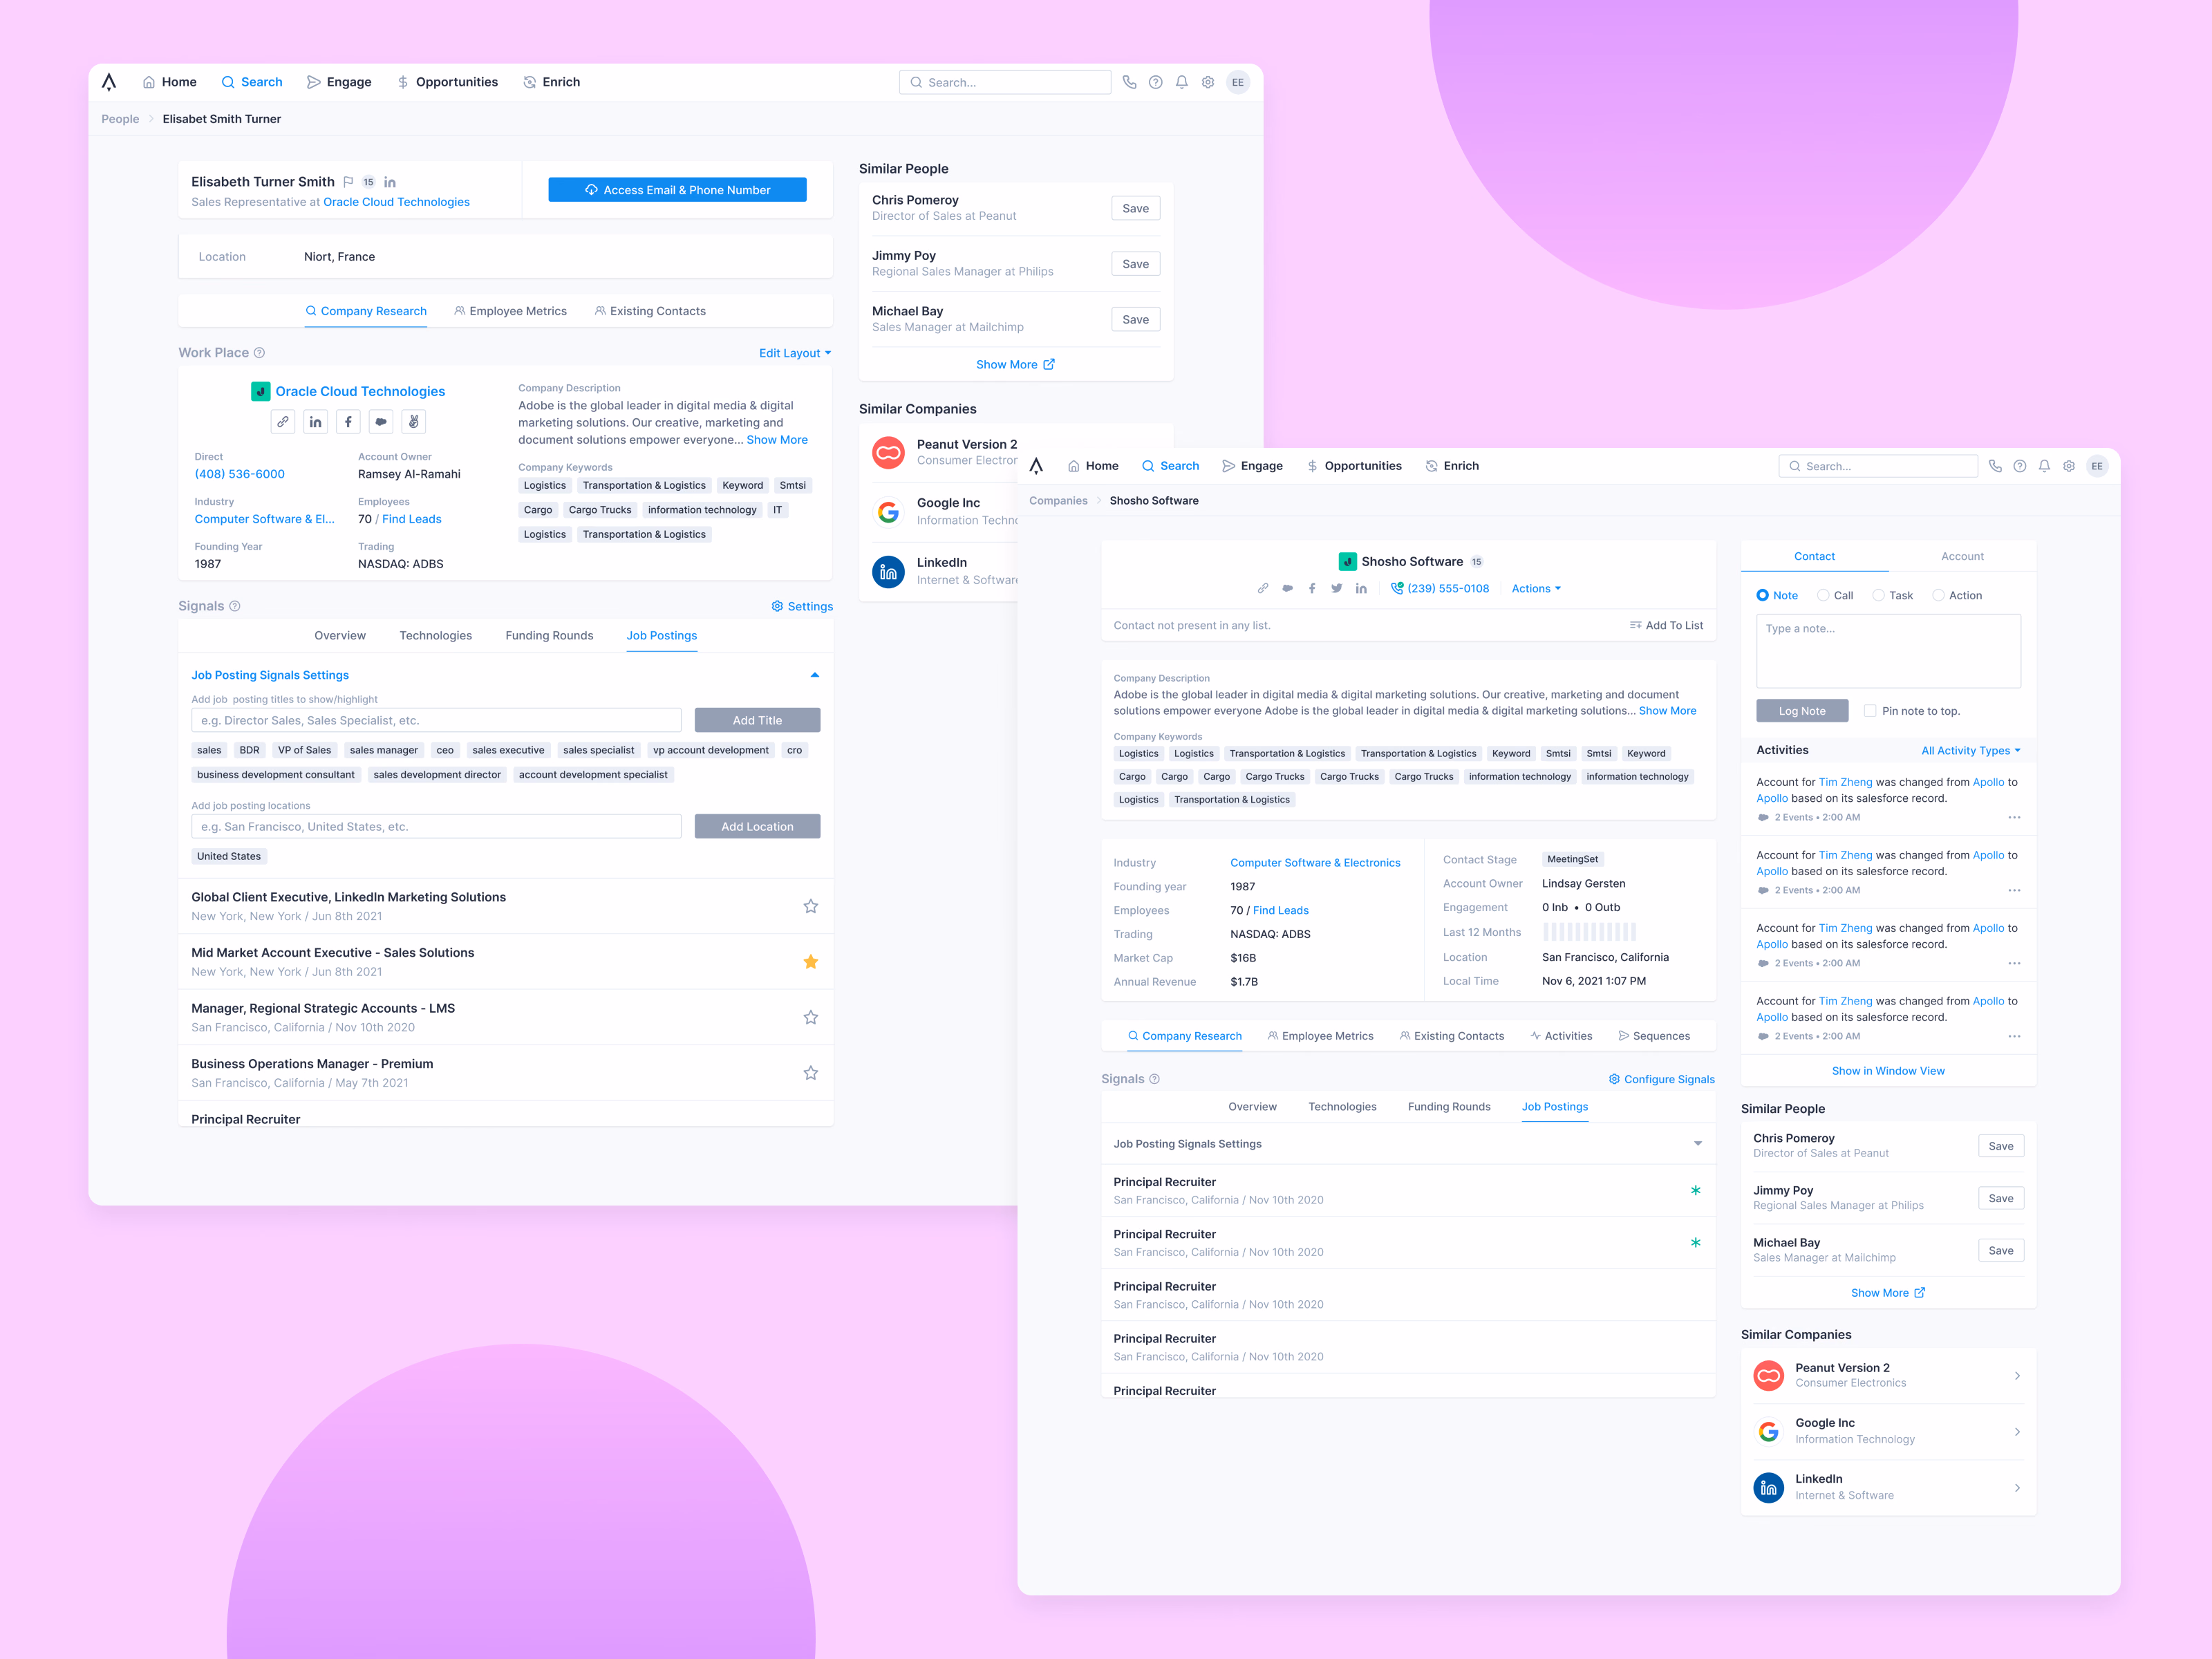This screenshot has height=1659, width=2212.
Task: Open help icon in the back window header
Action: pyautogui.click(x=1155, y=82)
